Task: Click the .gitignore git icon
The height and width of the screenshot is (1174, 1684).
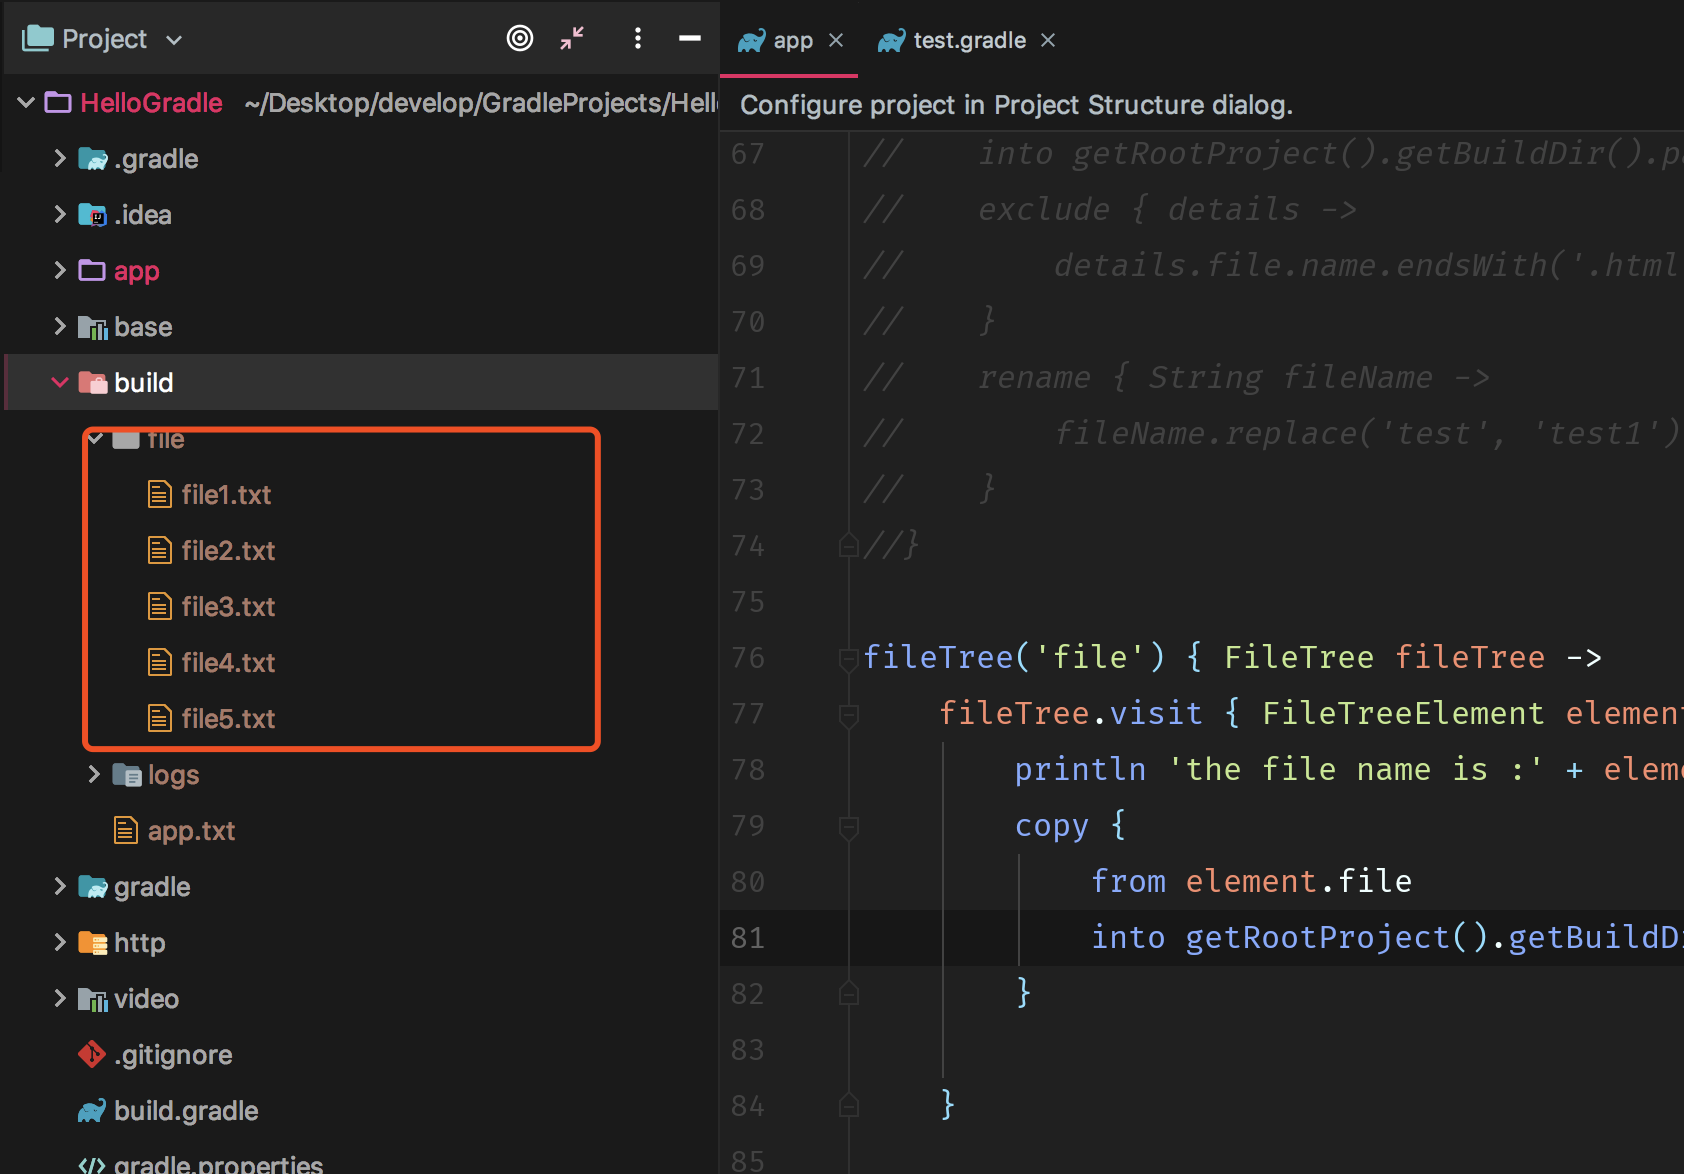Action: 92,1054
